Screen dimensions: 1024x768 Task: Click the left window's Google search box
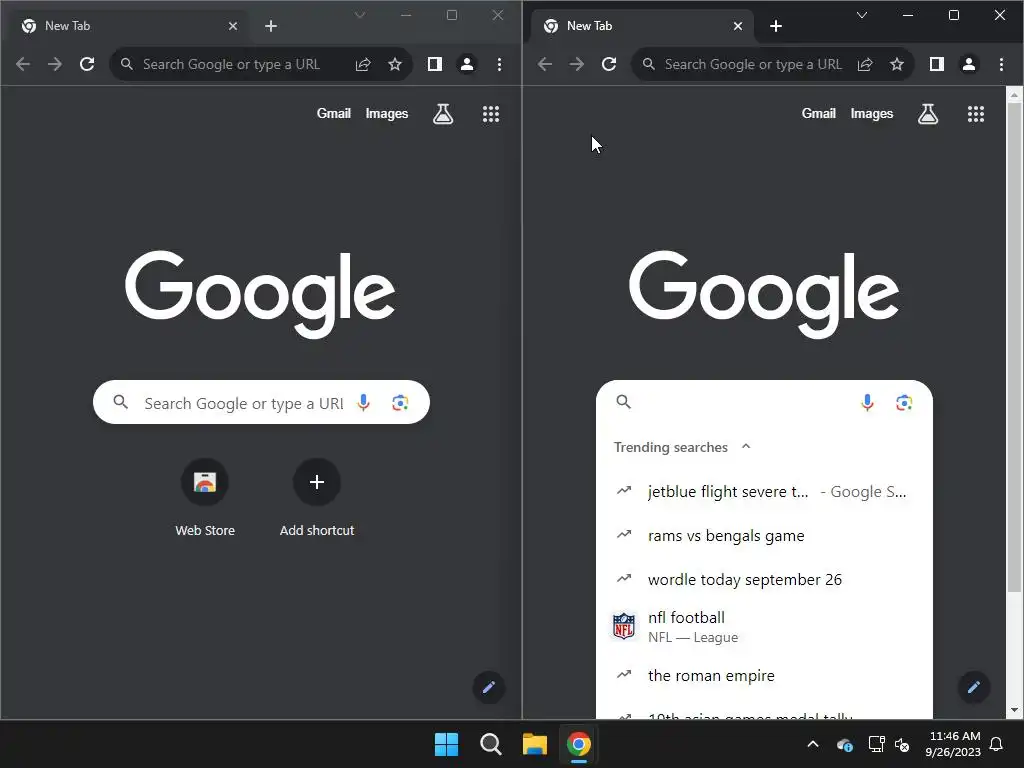click(261, 402)
